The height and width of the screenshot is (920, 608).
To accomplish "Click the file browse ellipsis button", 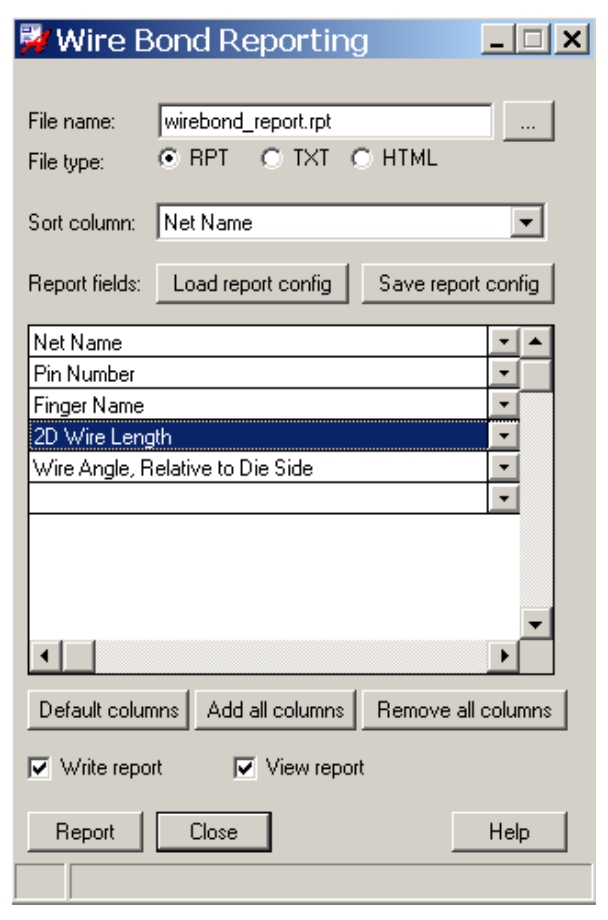I will click(x=528, y=123).
